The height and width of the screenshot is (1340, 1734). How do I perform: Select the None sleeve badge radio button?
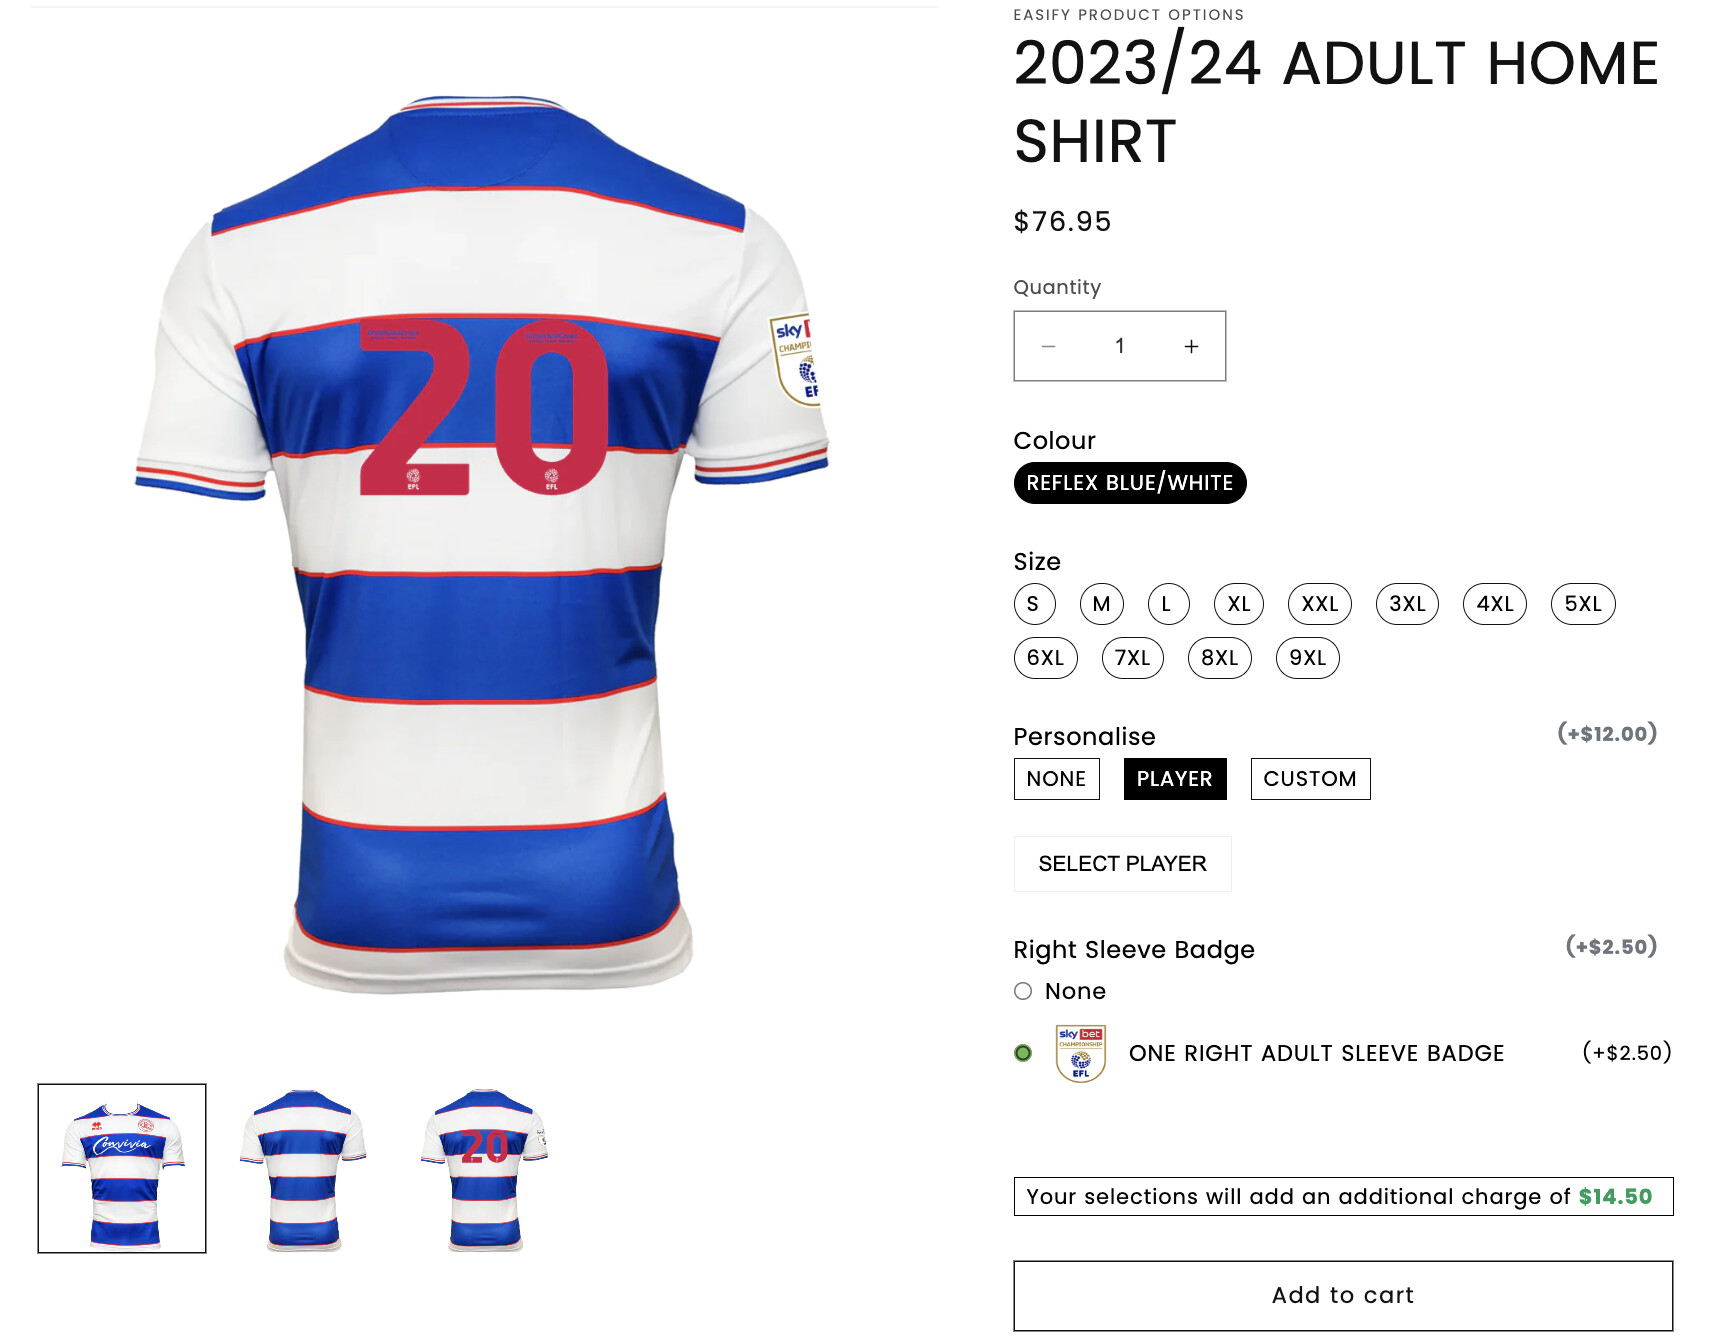coord(1023,991)
